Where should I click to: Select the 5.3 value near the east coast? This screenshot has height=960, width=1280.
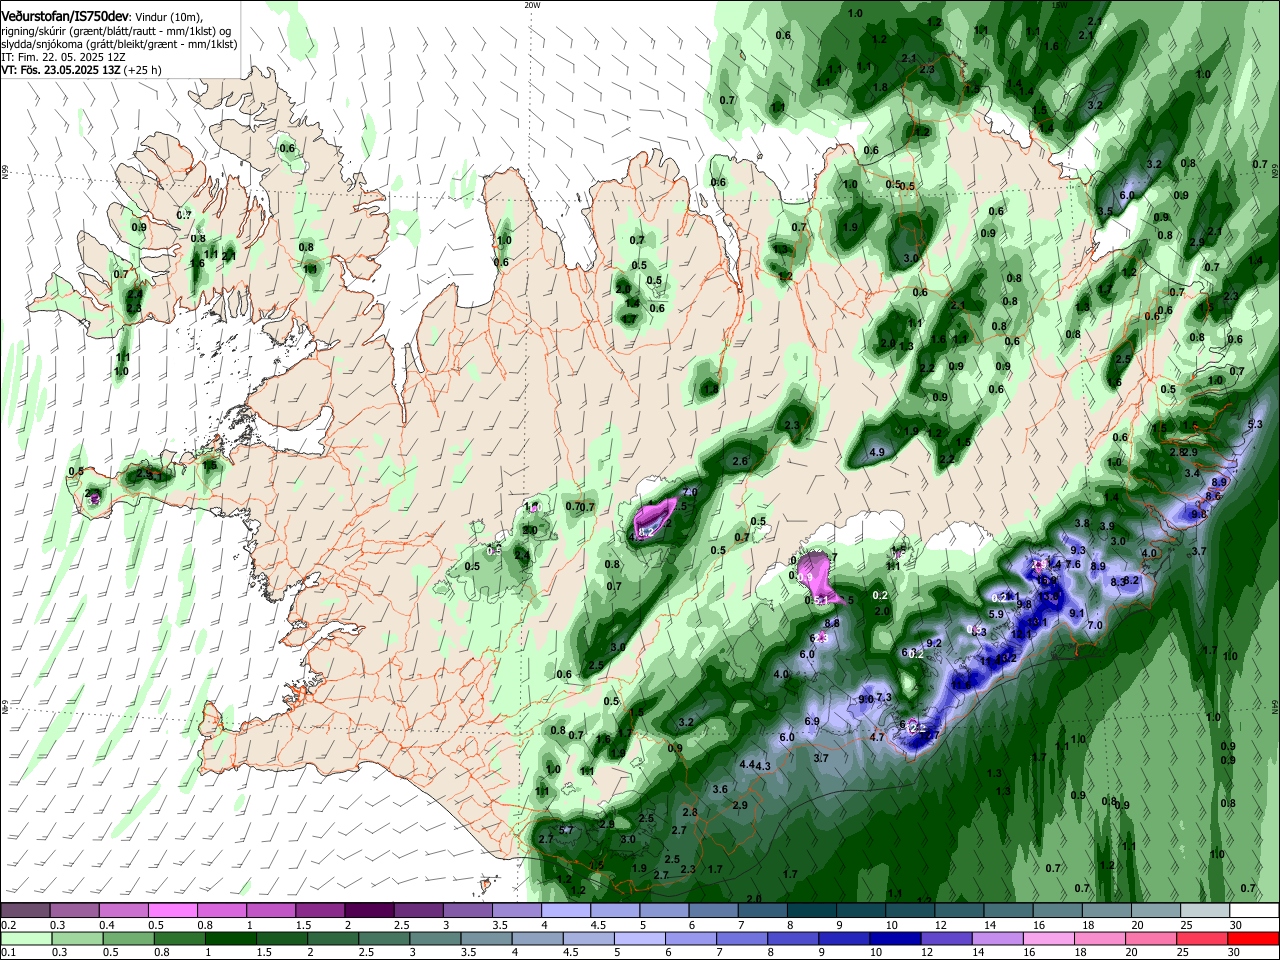click(1256, 425)
